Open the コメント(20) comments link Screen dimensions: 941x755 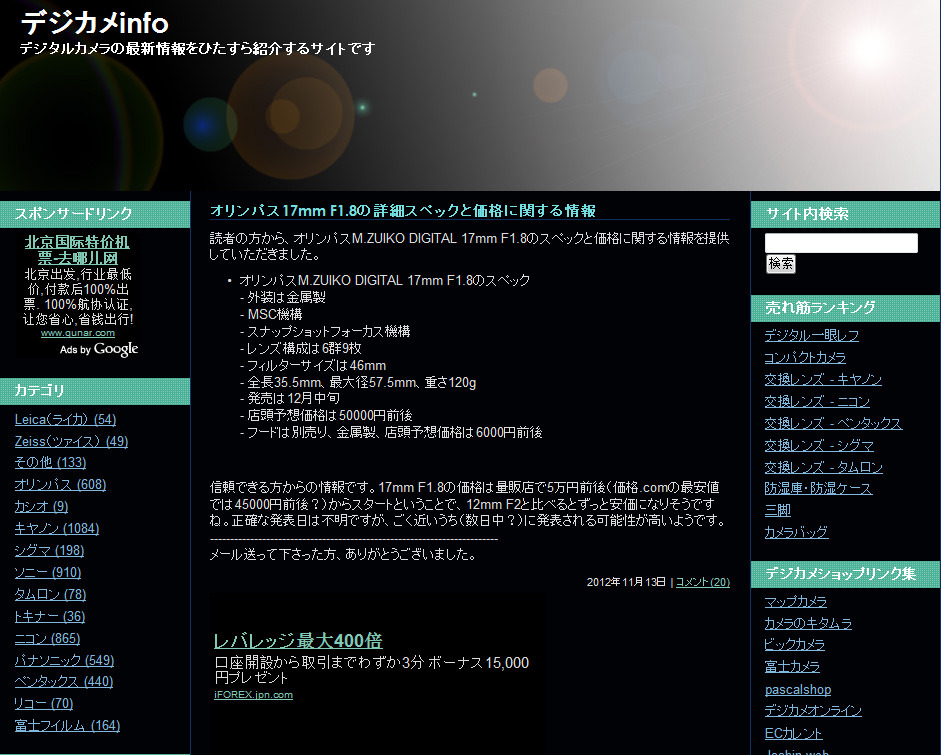point(703,582)
